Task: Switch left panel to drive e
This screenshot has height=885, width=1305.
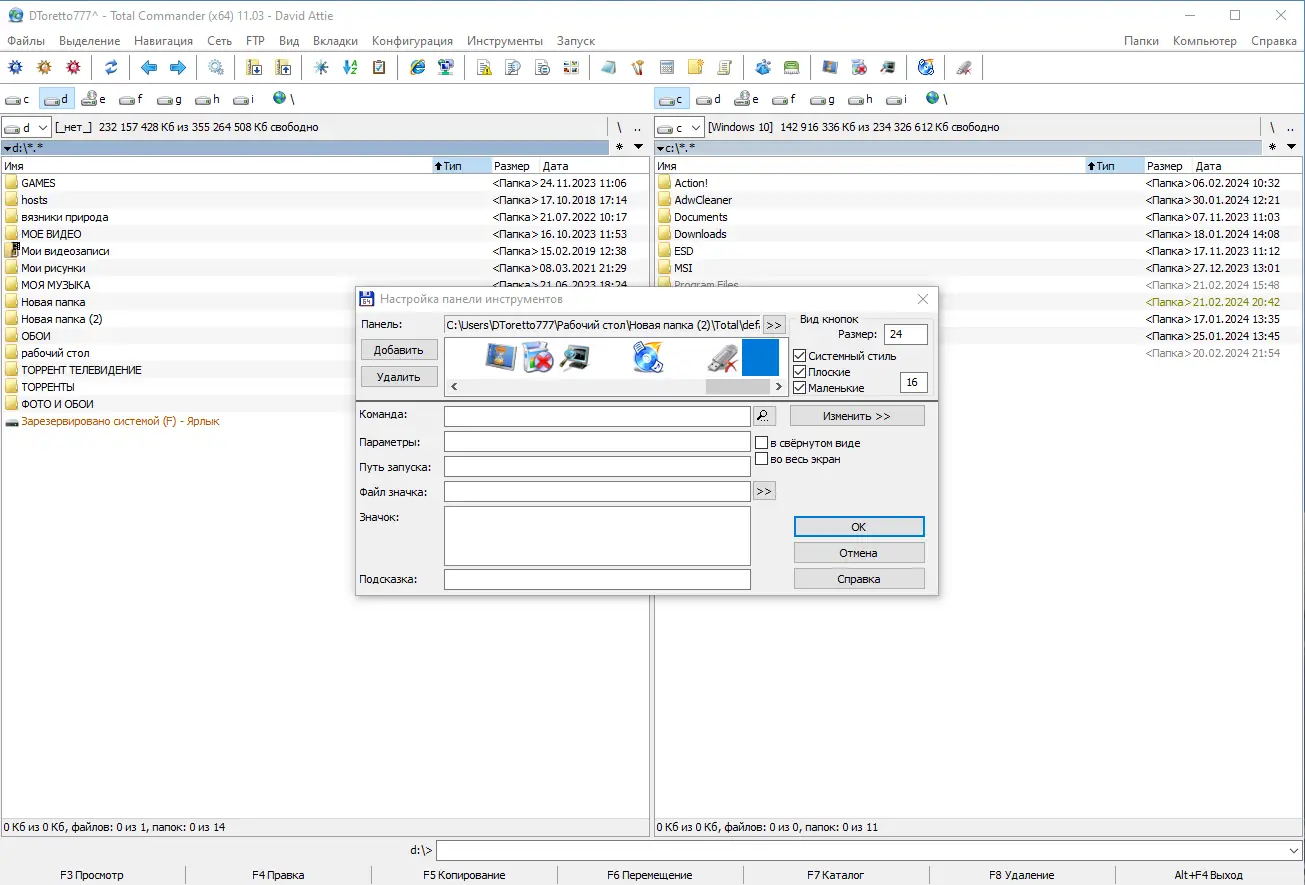Action: point(95,99)
